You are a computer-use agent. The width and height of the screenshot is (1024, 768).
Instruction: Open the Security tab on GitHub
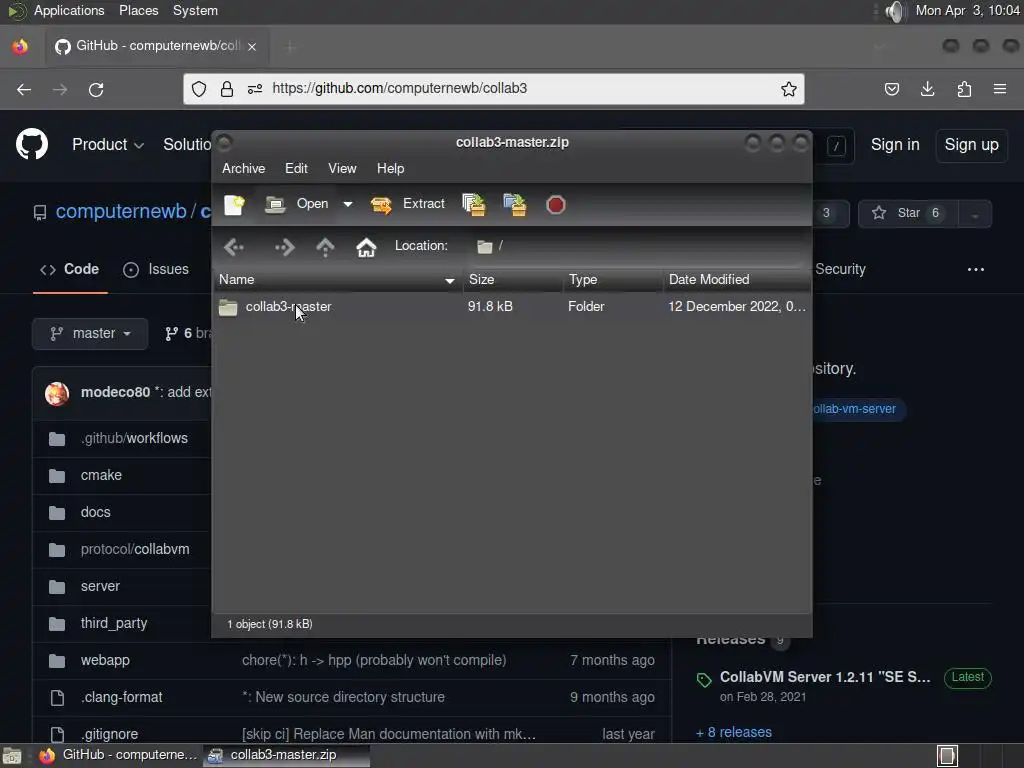coord(840,269)
